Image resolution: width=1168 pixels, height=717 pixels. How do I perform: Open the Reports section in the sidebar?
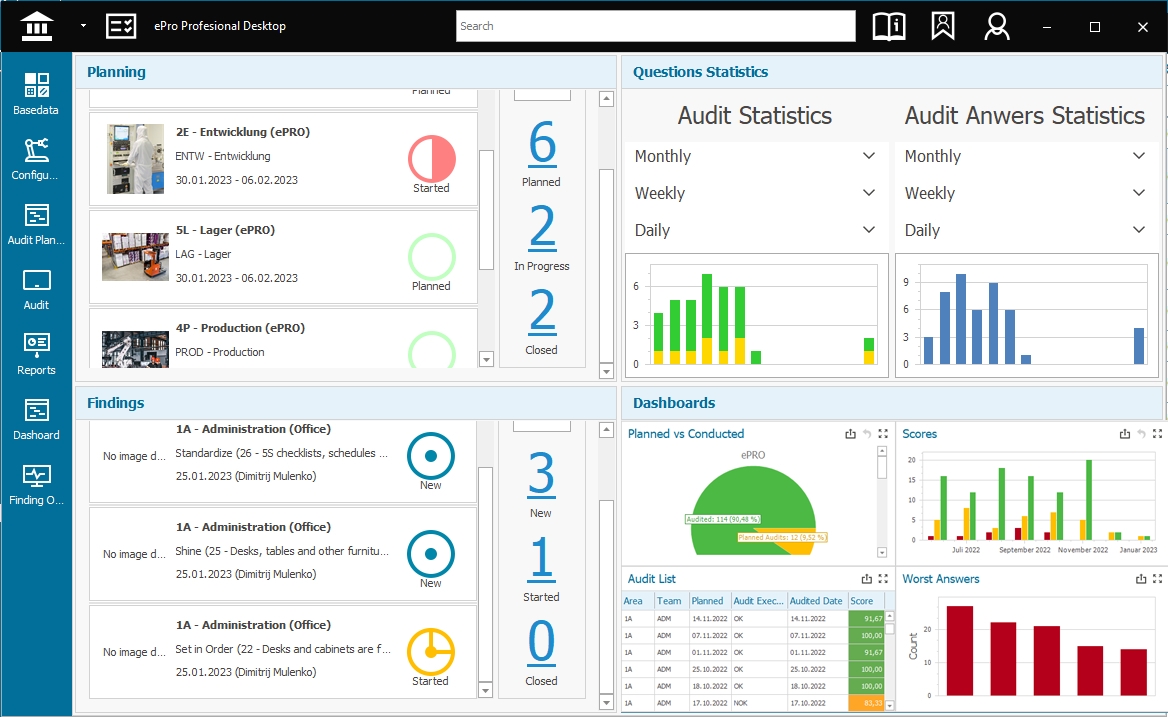[x=36, y=353]
